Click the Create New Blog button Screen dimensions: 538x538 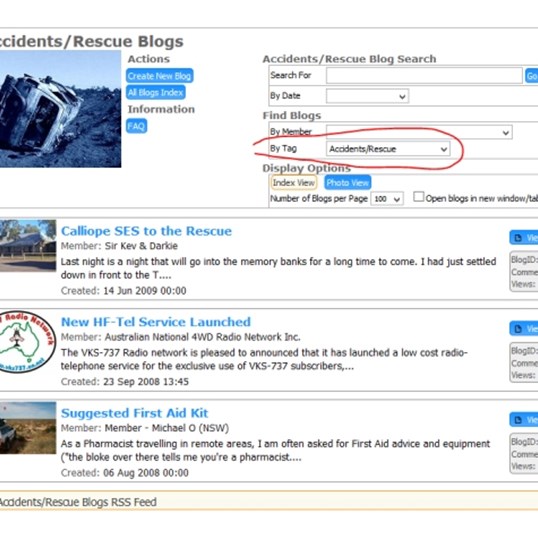tap(160, 76)
